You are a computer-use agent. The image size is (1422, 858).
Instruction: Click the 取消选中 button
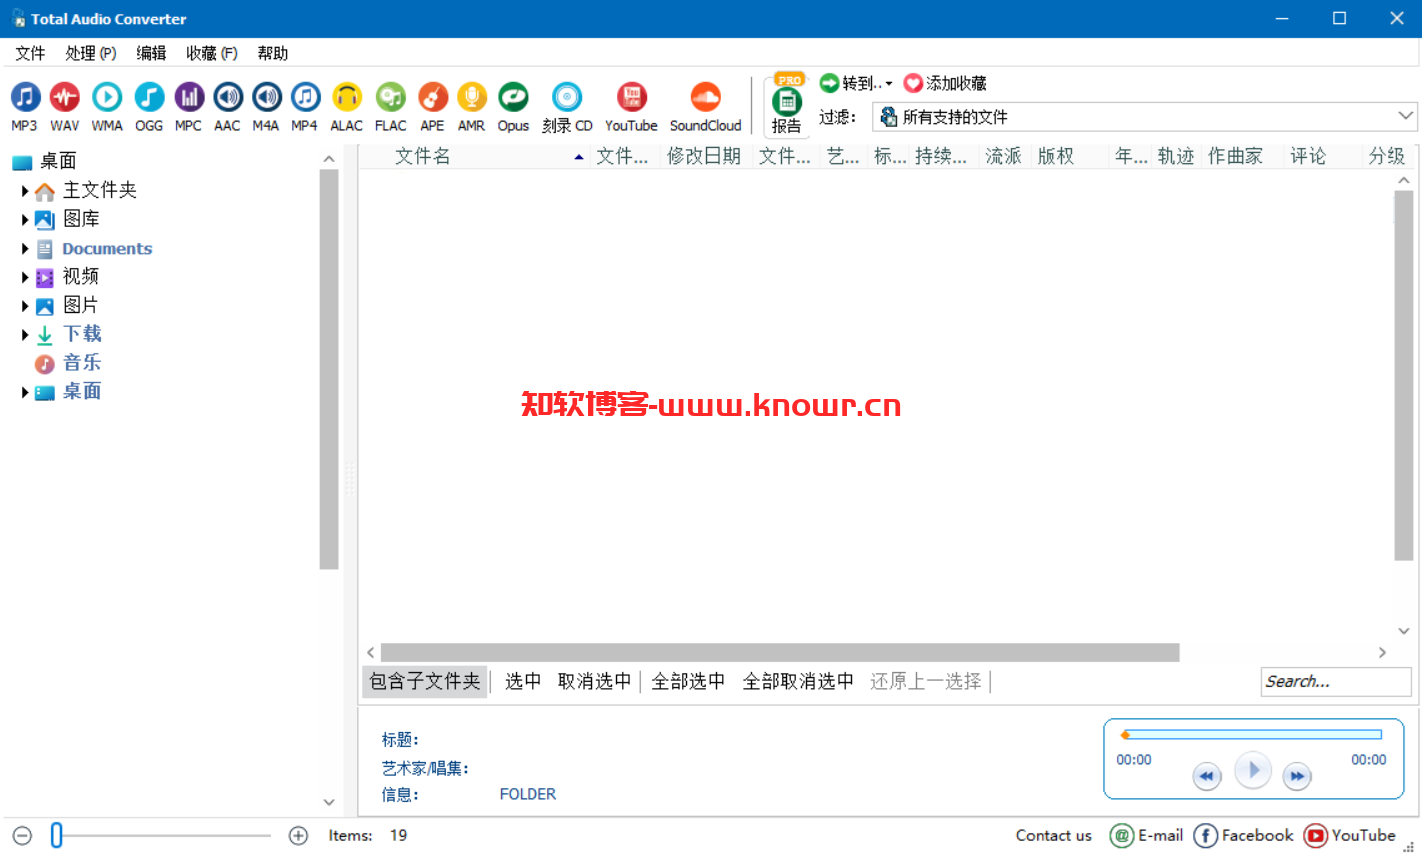595,681
